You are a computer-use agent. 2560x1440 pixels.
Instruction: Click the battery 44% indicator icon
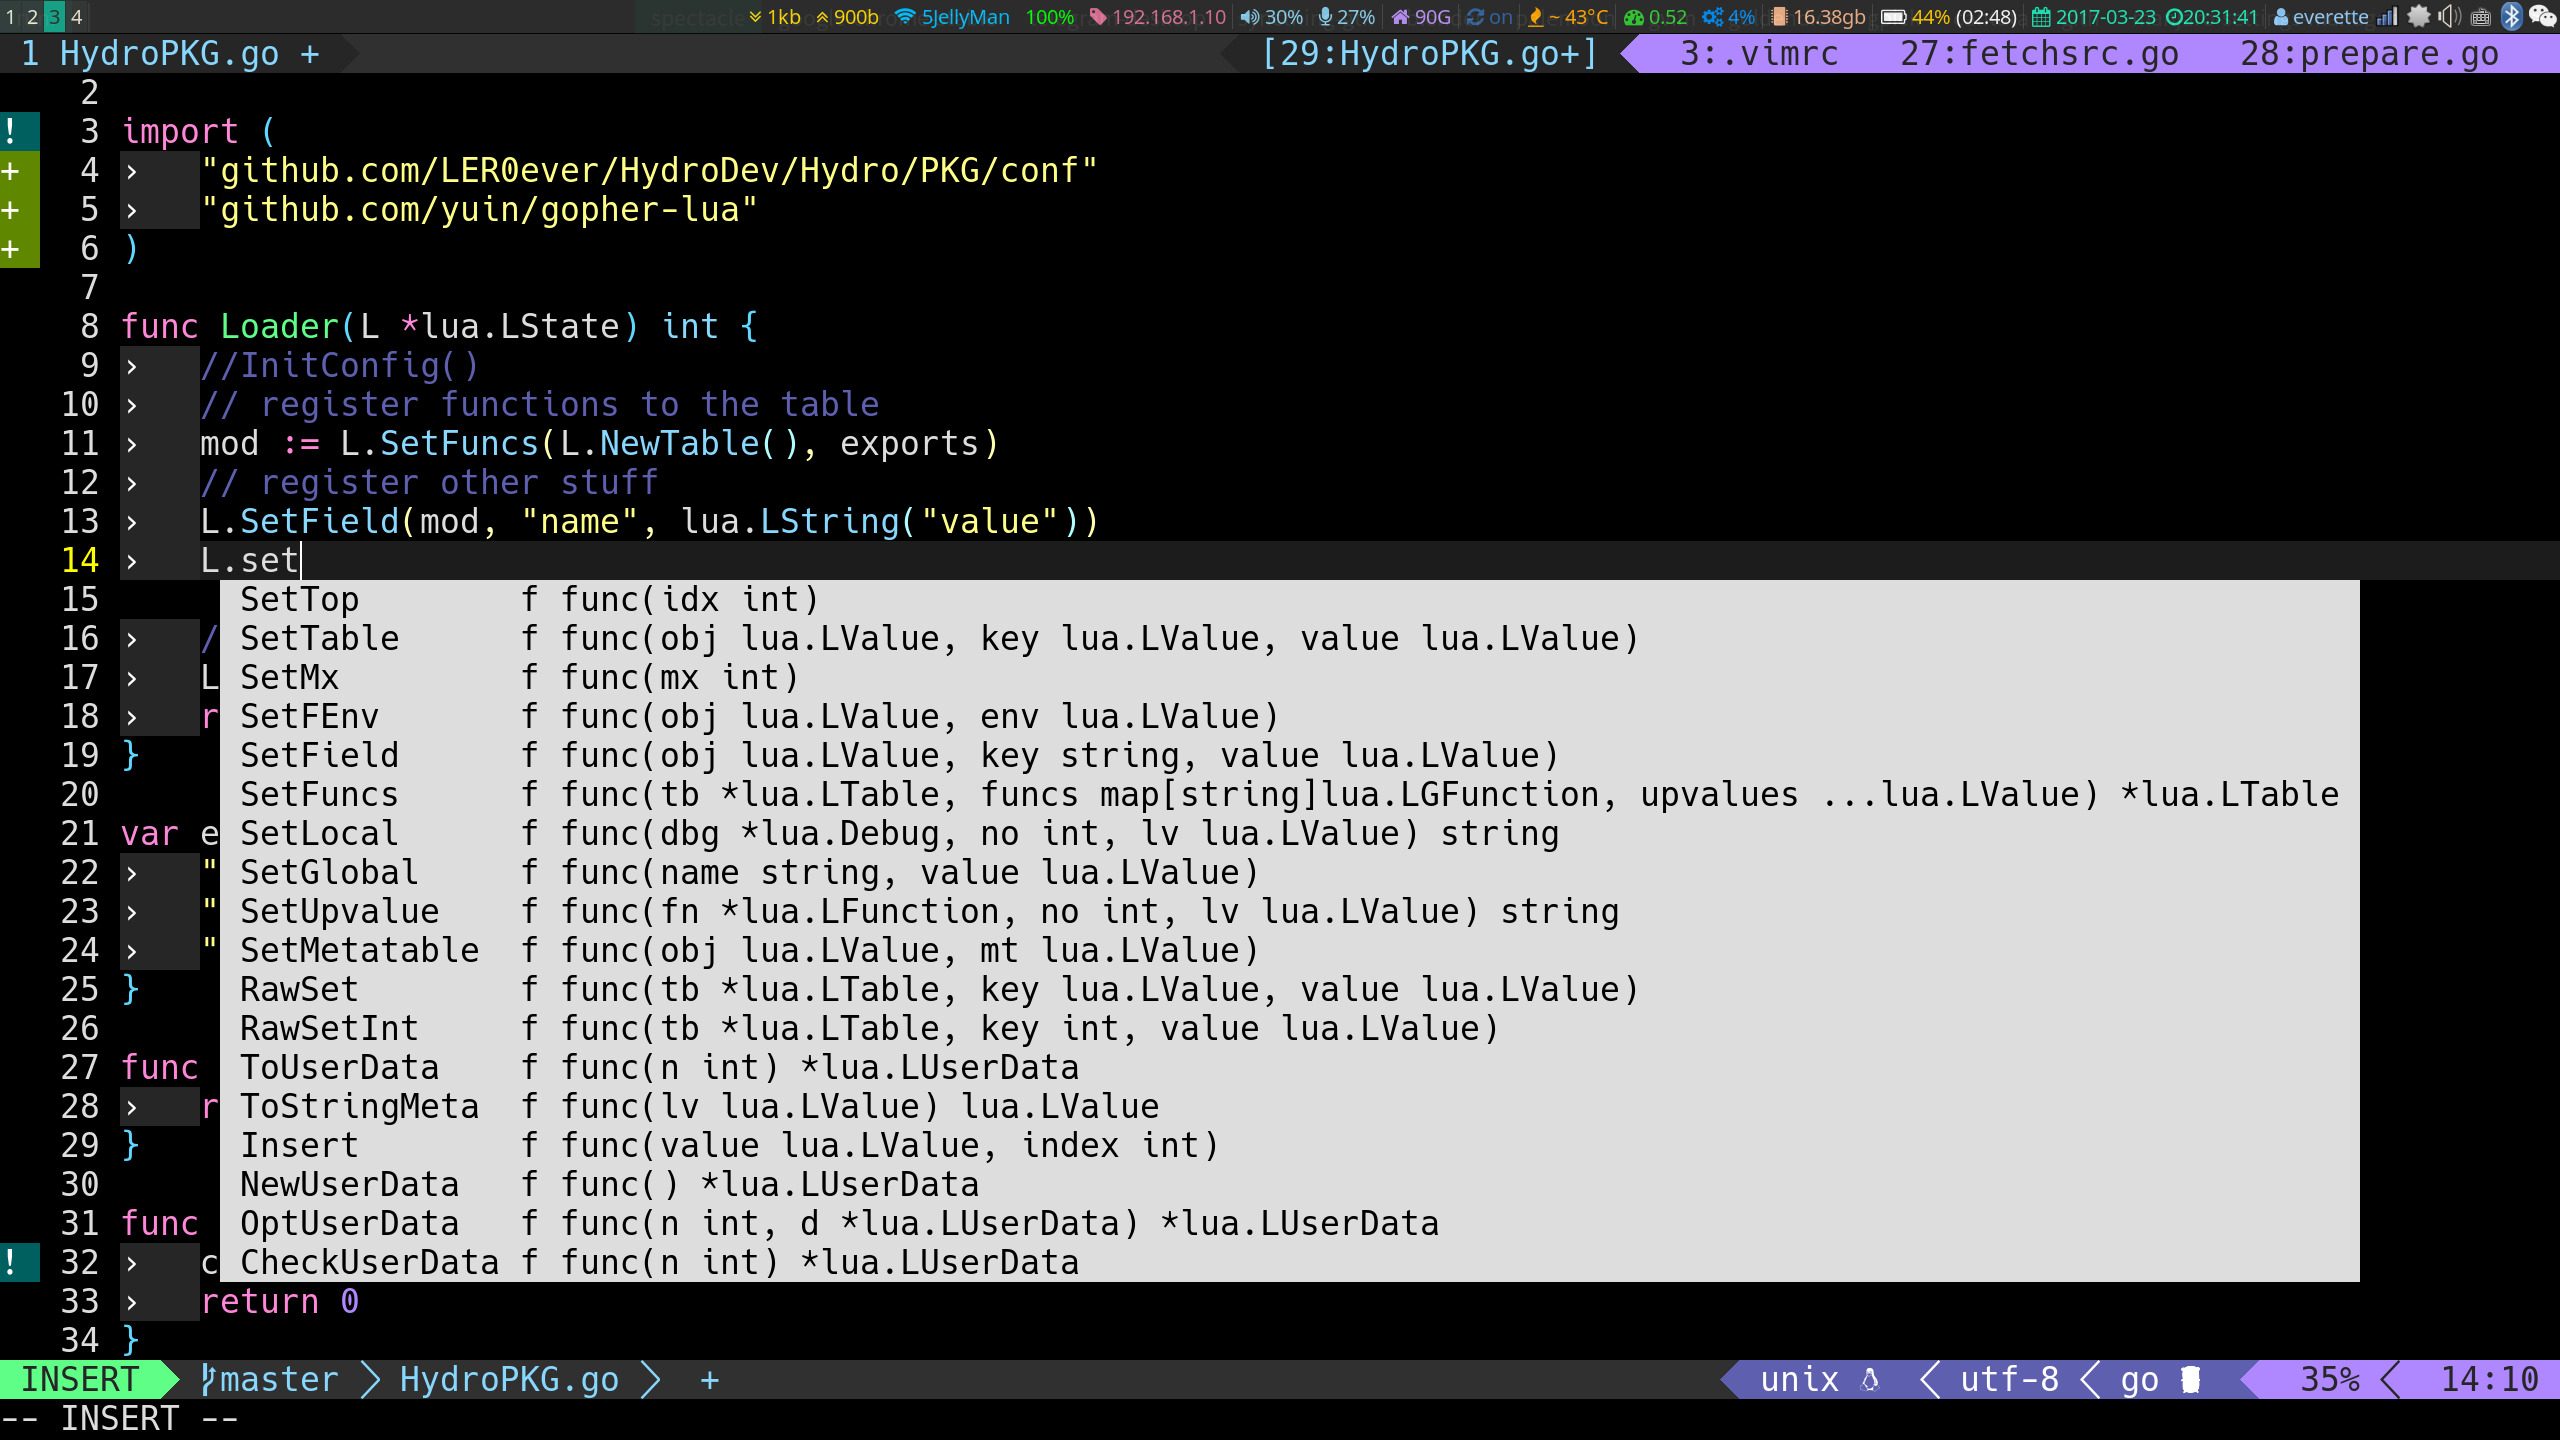point(1893,17)
